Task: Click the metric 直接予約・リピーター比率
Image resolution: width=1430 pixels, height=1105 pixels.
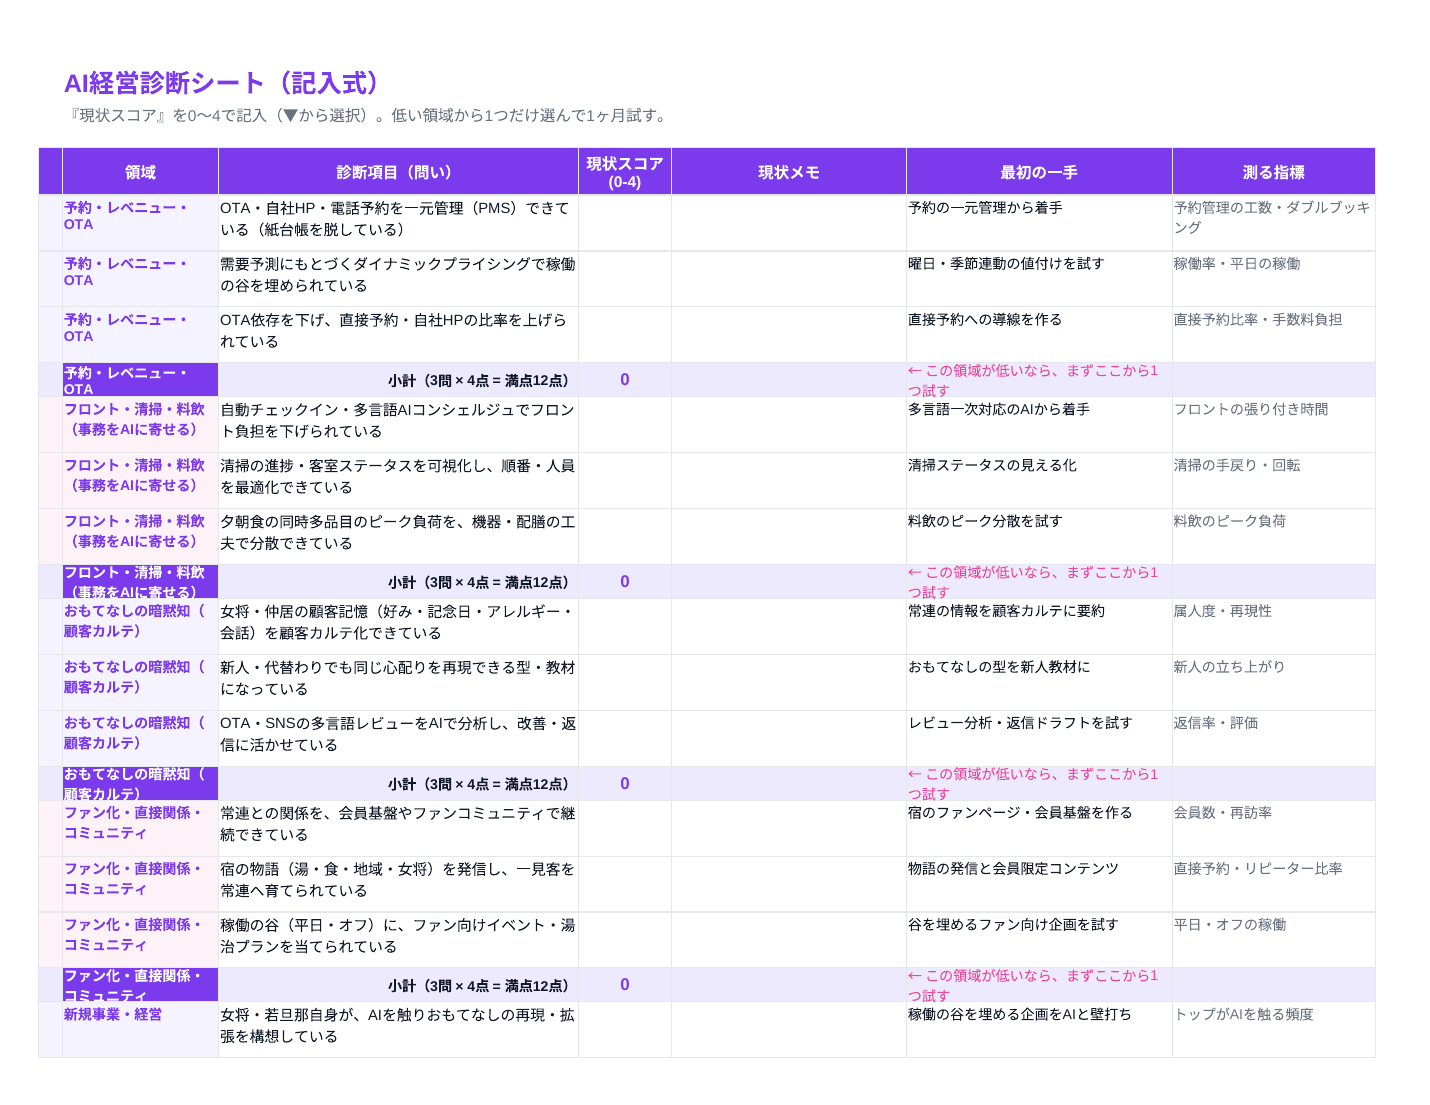Action: pyautogui.click(x=1273, y=884)
